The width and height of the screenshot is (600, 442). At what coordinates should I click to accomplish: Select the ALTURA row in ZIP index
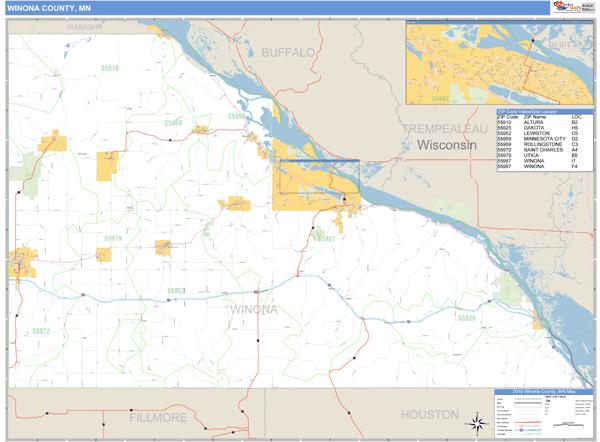pos(538,123)
